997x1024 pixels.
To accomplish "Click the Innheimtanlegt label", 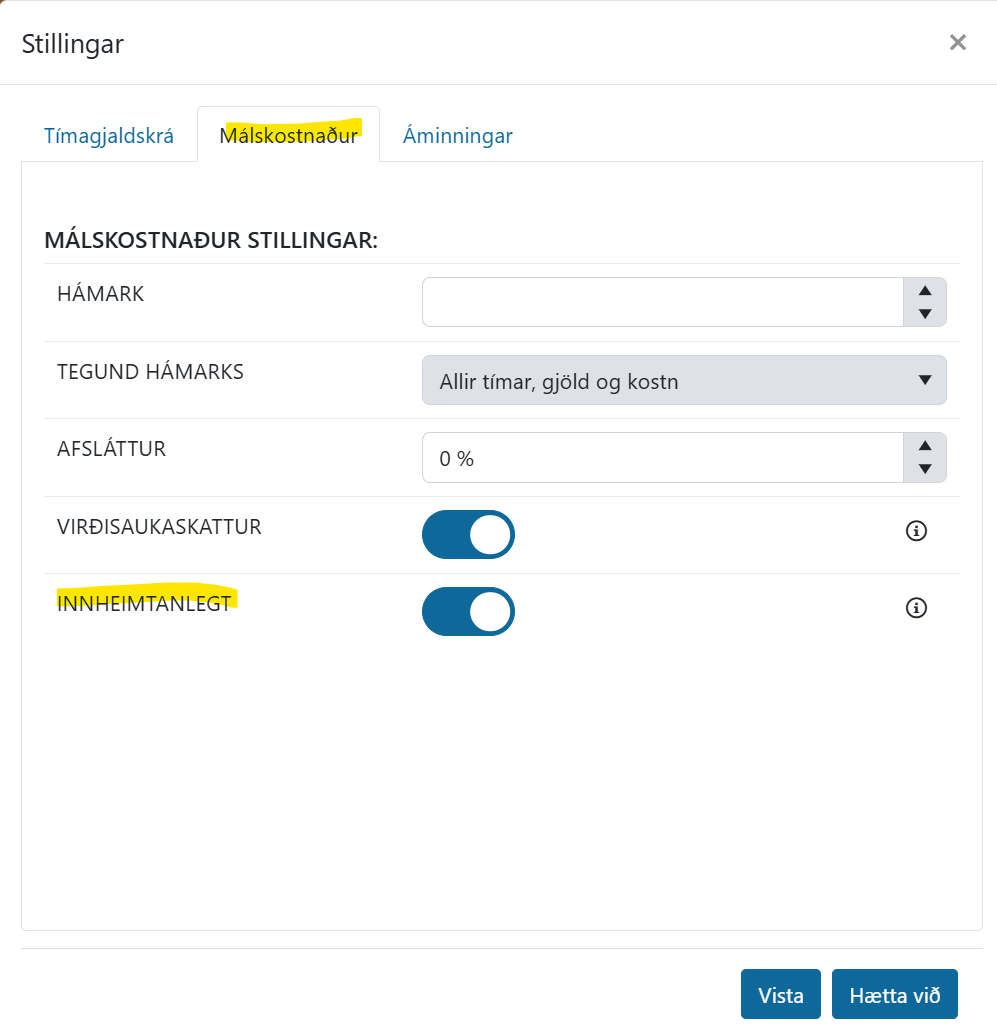I will [144, 603].
